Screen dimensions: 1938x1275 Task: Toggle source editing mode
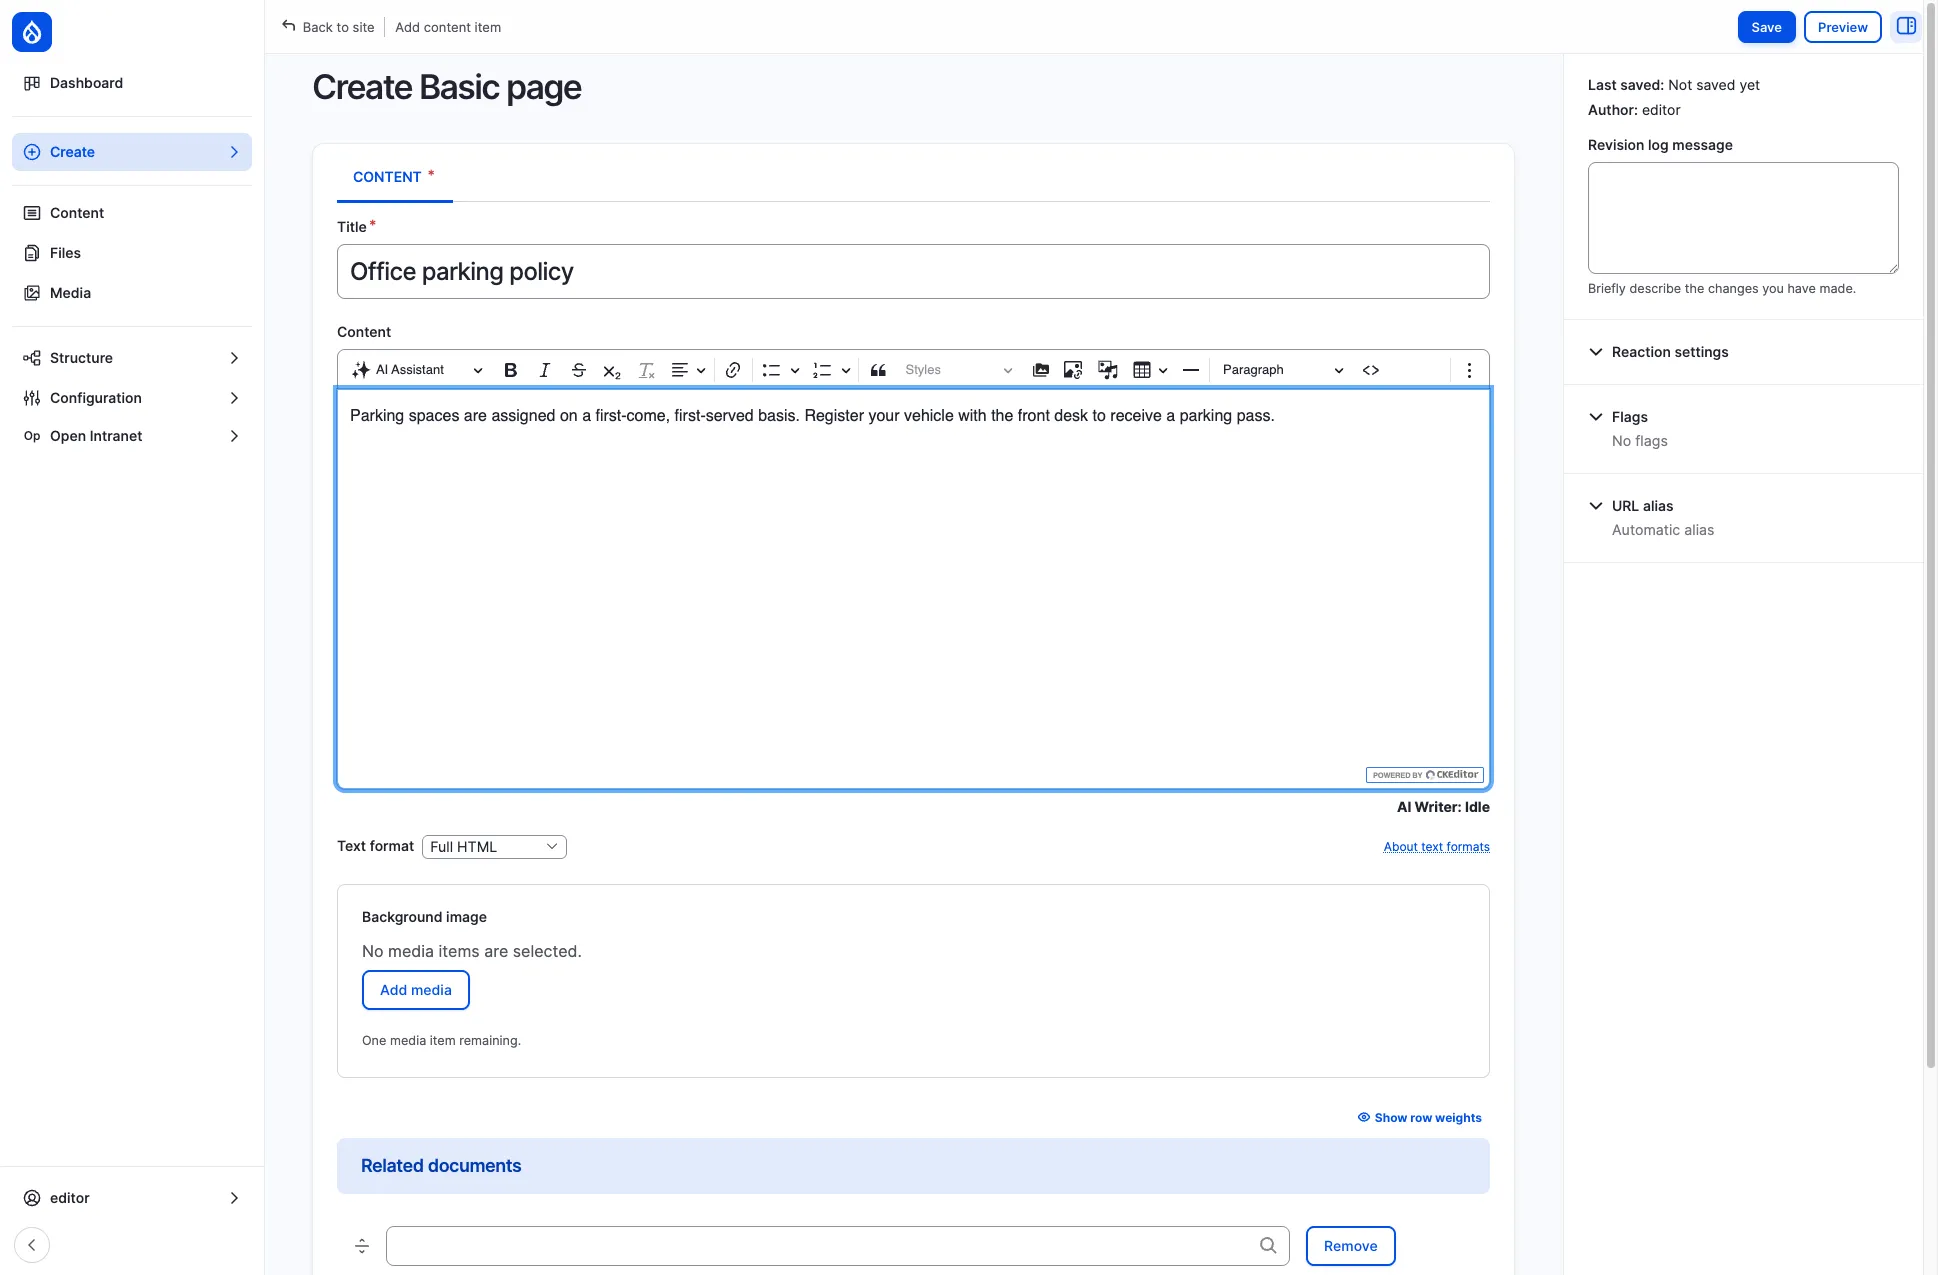1371,370
